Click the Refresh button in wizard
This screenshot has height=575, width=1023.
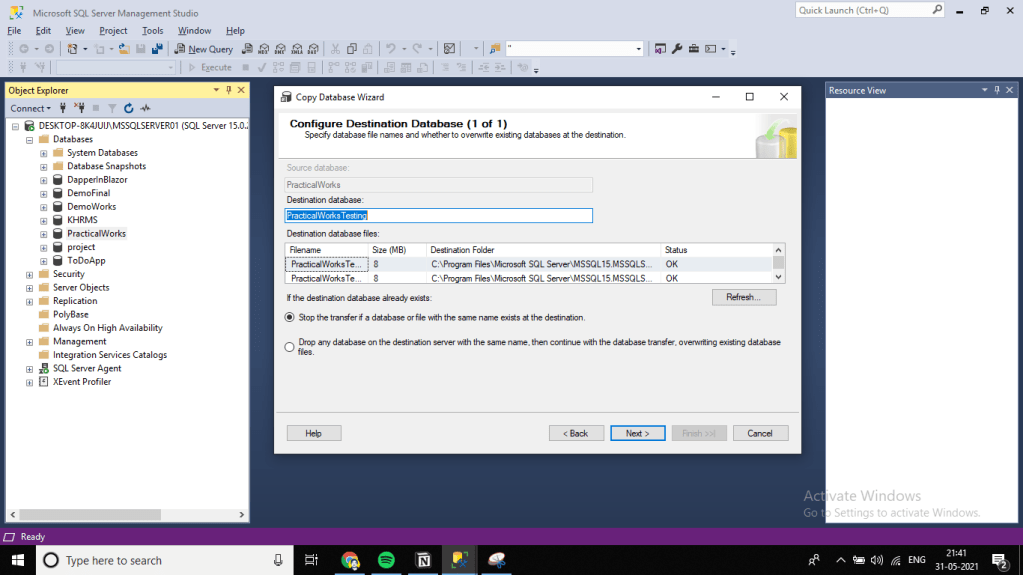pyautogui.click(x=743, y=297)
